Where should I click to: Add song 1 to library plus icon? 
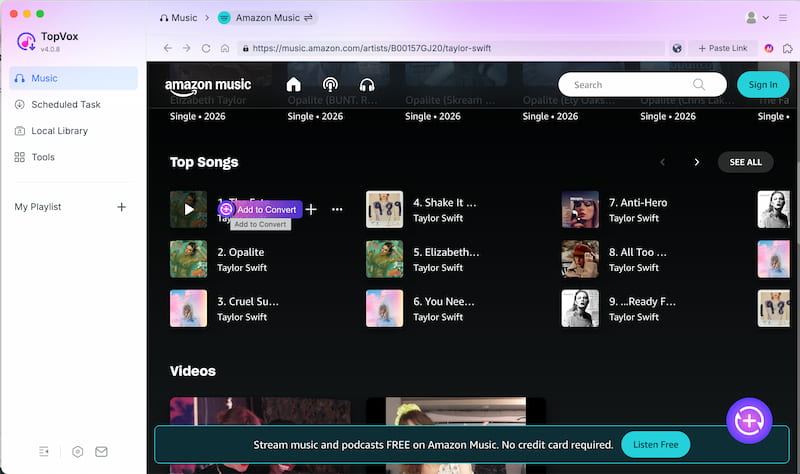point(311,209)
